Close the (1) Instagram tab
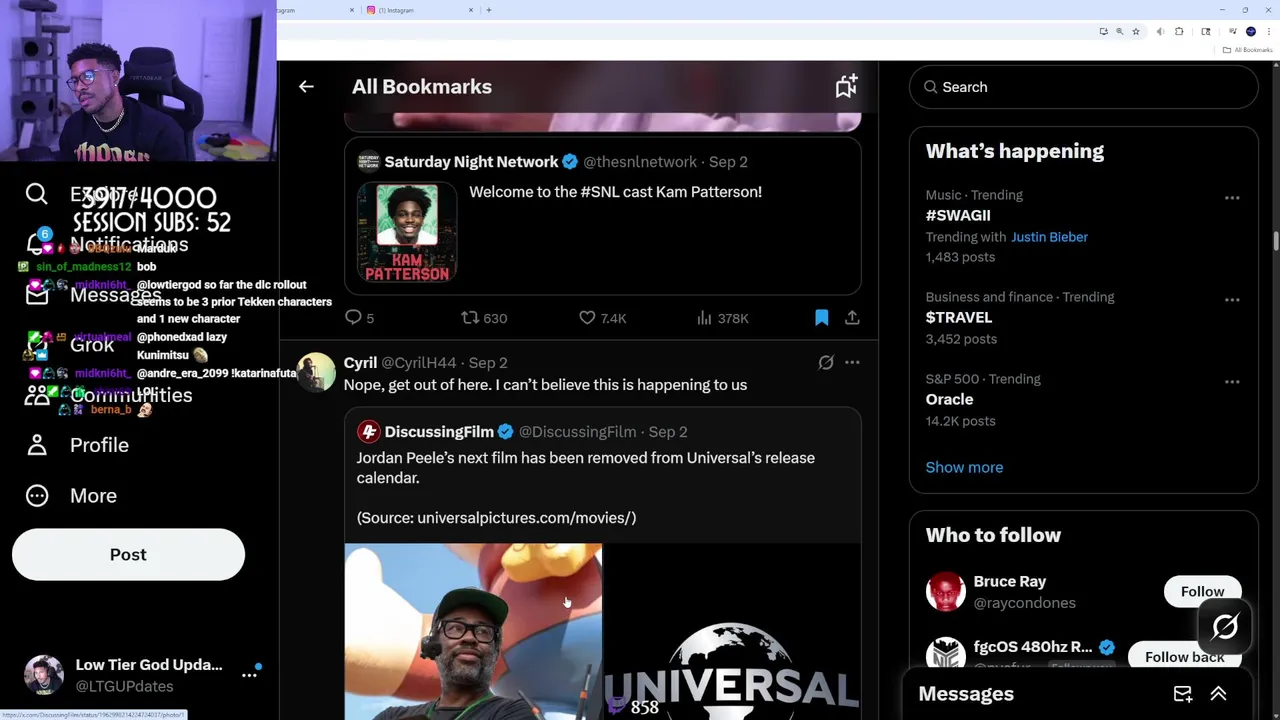The width and height of the screenshot is (1280, 720). pyautogui.click(x=472, y=10)
